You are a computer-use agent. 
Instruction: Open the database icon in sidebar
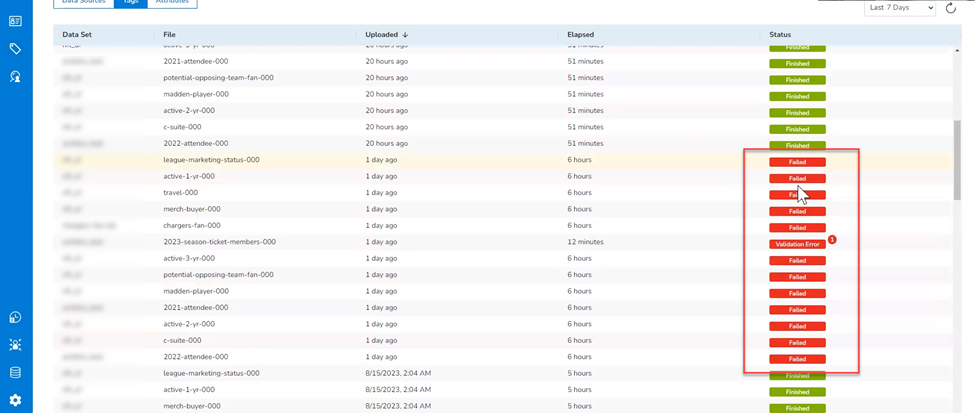[16, 373]
